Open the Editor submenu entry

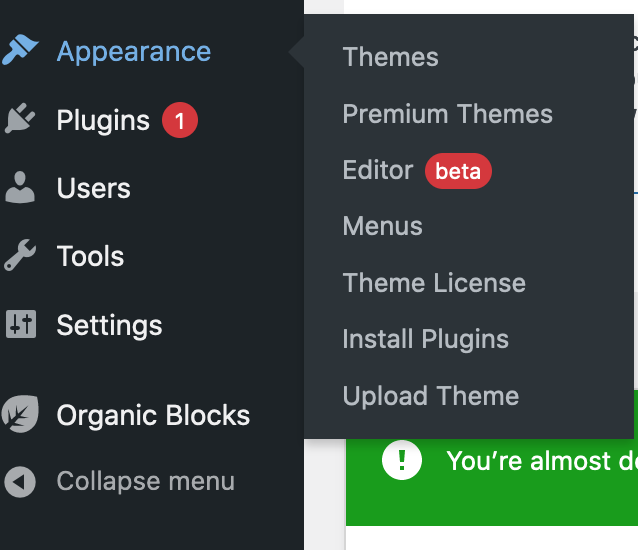point(378,170)
